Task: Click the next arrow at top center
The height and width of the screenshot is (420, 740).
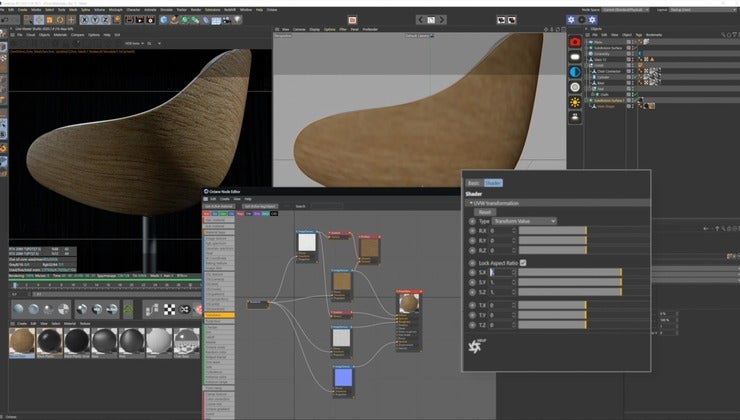Action: tap(442, 20)
